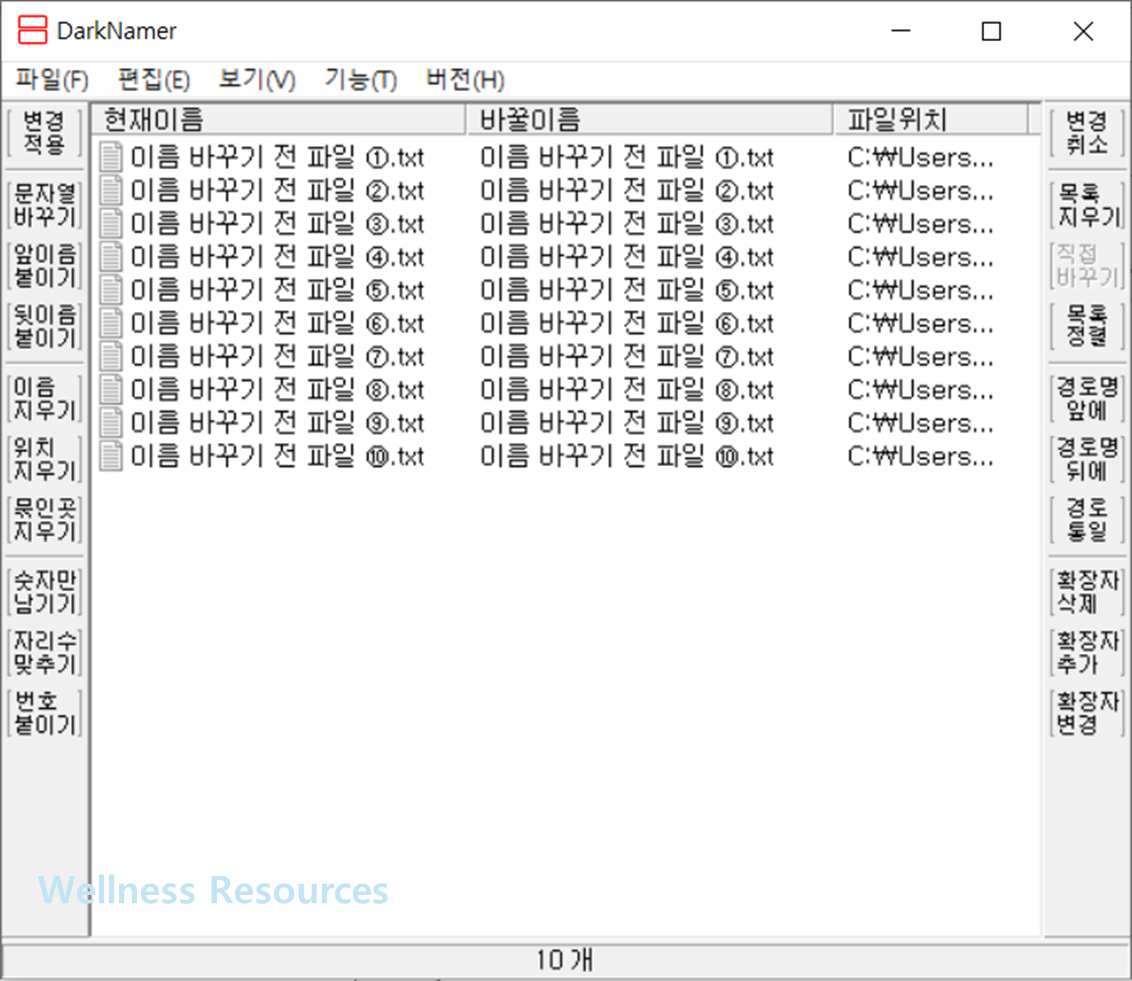Maximize the DarkNamer window

click(x=991, y=31)
